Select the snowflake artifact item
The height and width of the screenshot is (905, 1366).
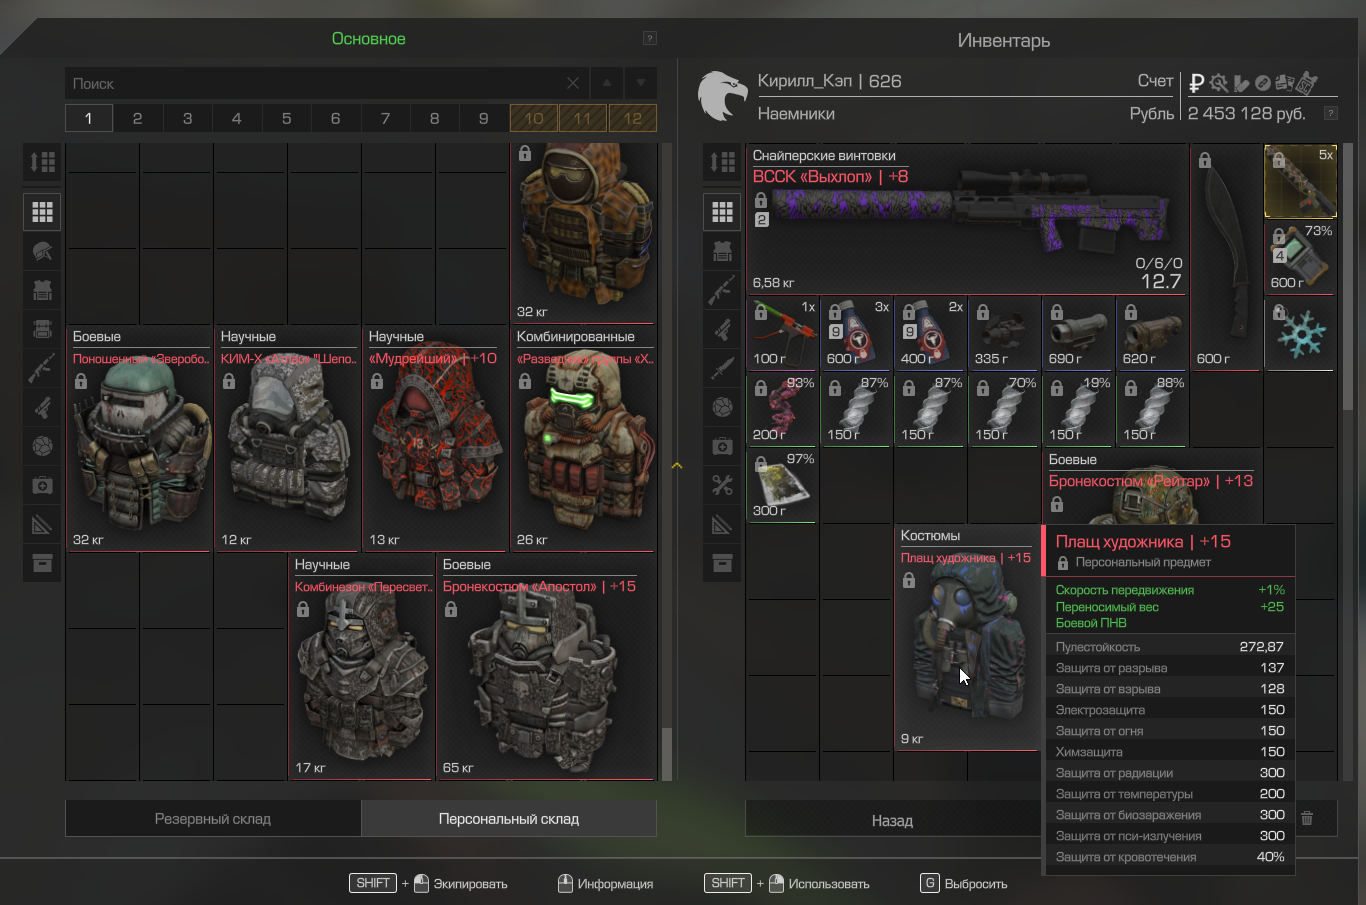[1300, 335]
